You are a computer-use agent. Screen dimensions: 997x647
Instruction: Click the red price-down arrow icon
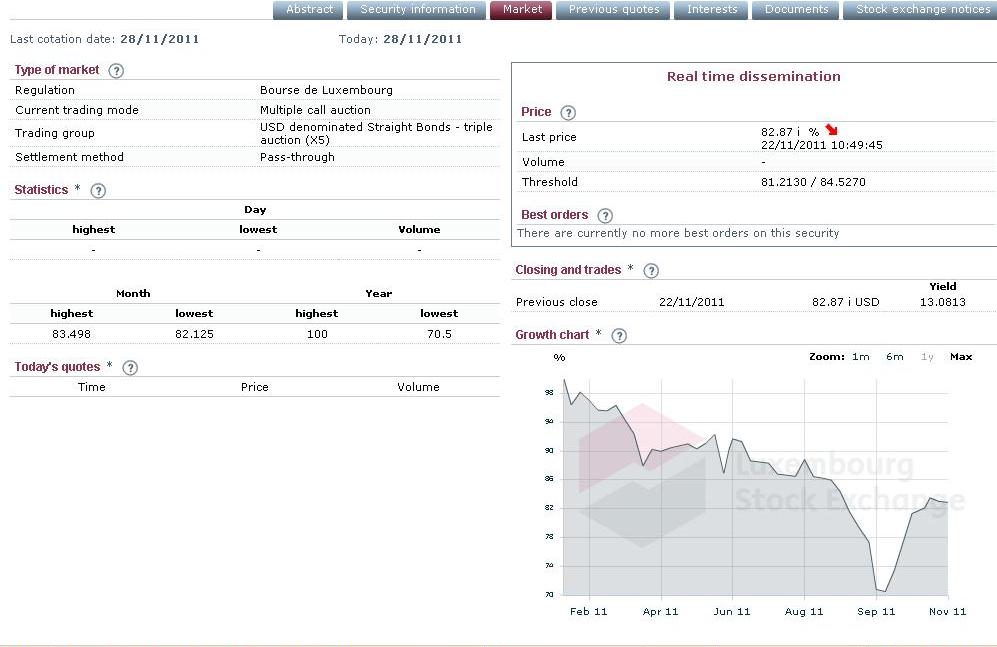click(832, 131)
